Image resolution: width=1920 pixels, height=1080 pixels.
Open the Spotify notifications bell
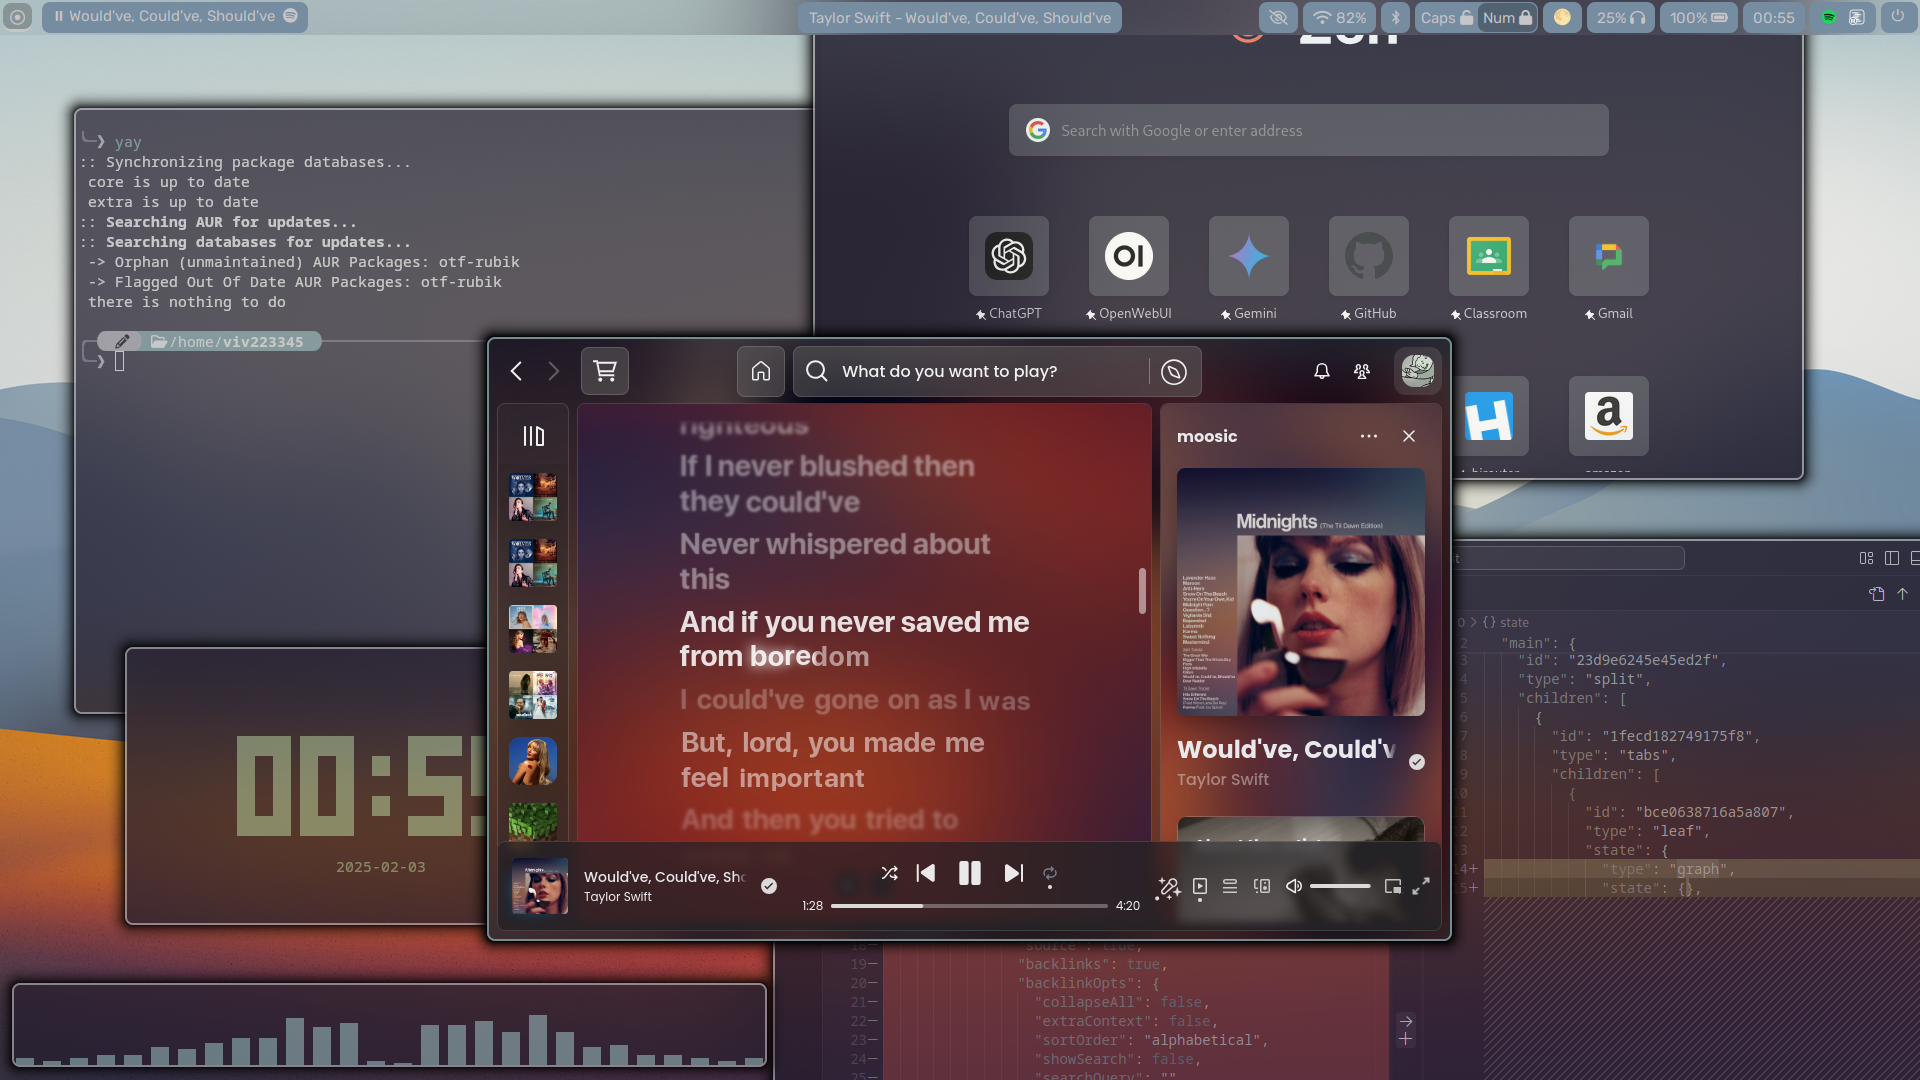[x=1322, y=371]
